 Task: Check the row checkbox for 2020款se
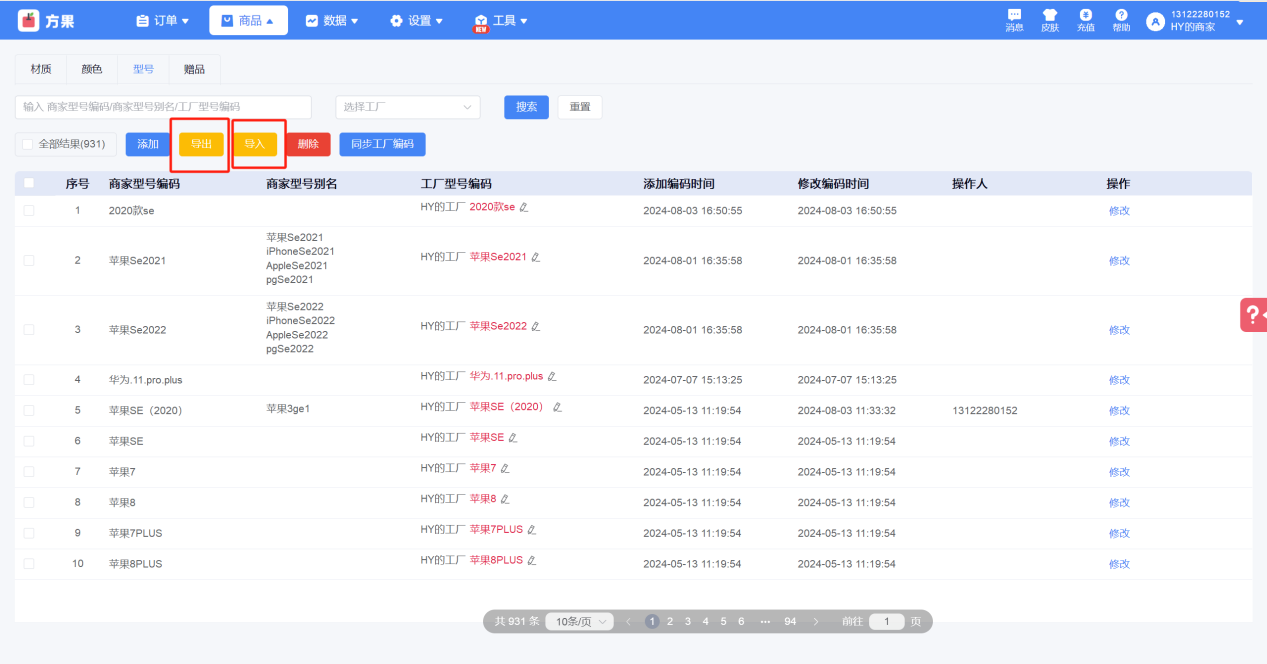coord(29,210)
